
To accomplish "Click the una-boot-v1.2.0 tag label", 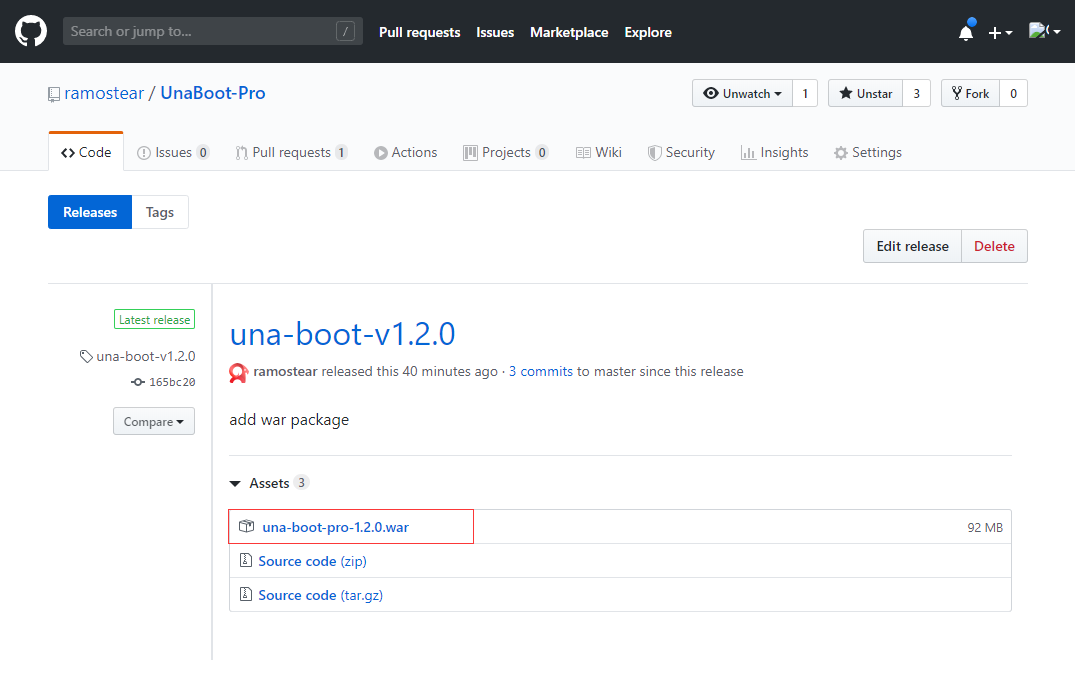I will (145, 357).
